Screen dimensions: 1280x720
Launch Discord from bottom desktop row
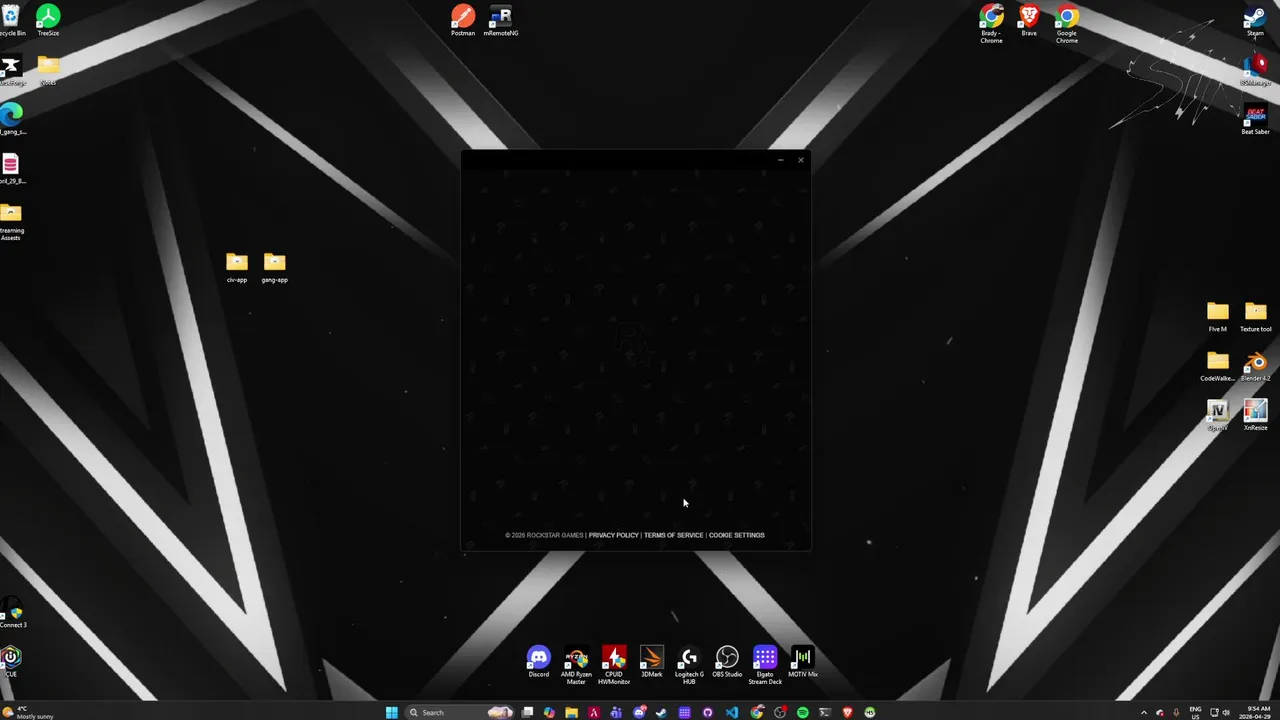coord(539,662)
